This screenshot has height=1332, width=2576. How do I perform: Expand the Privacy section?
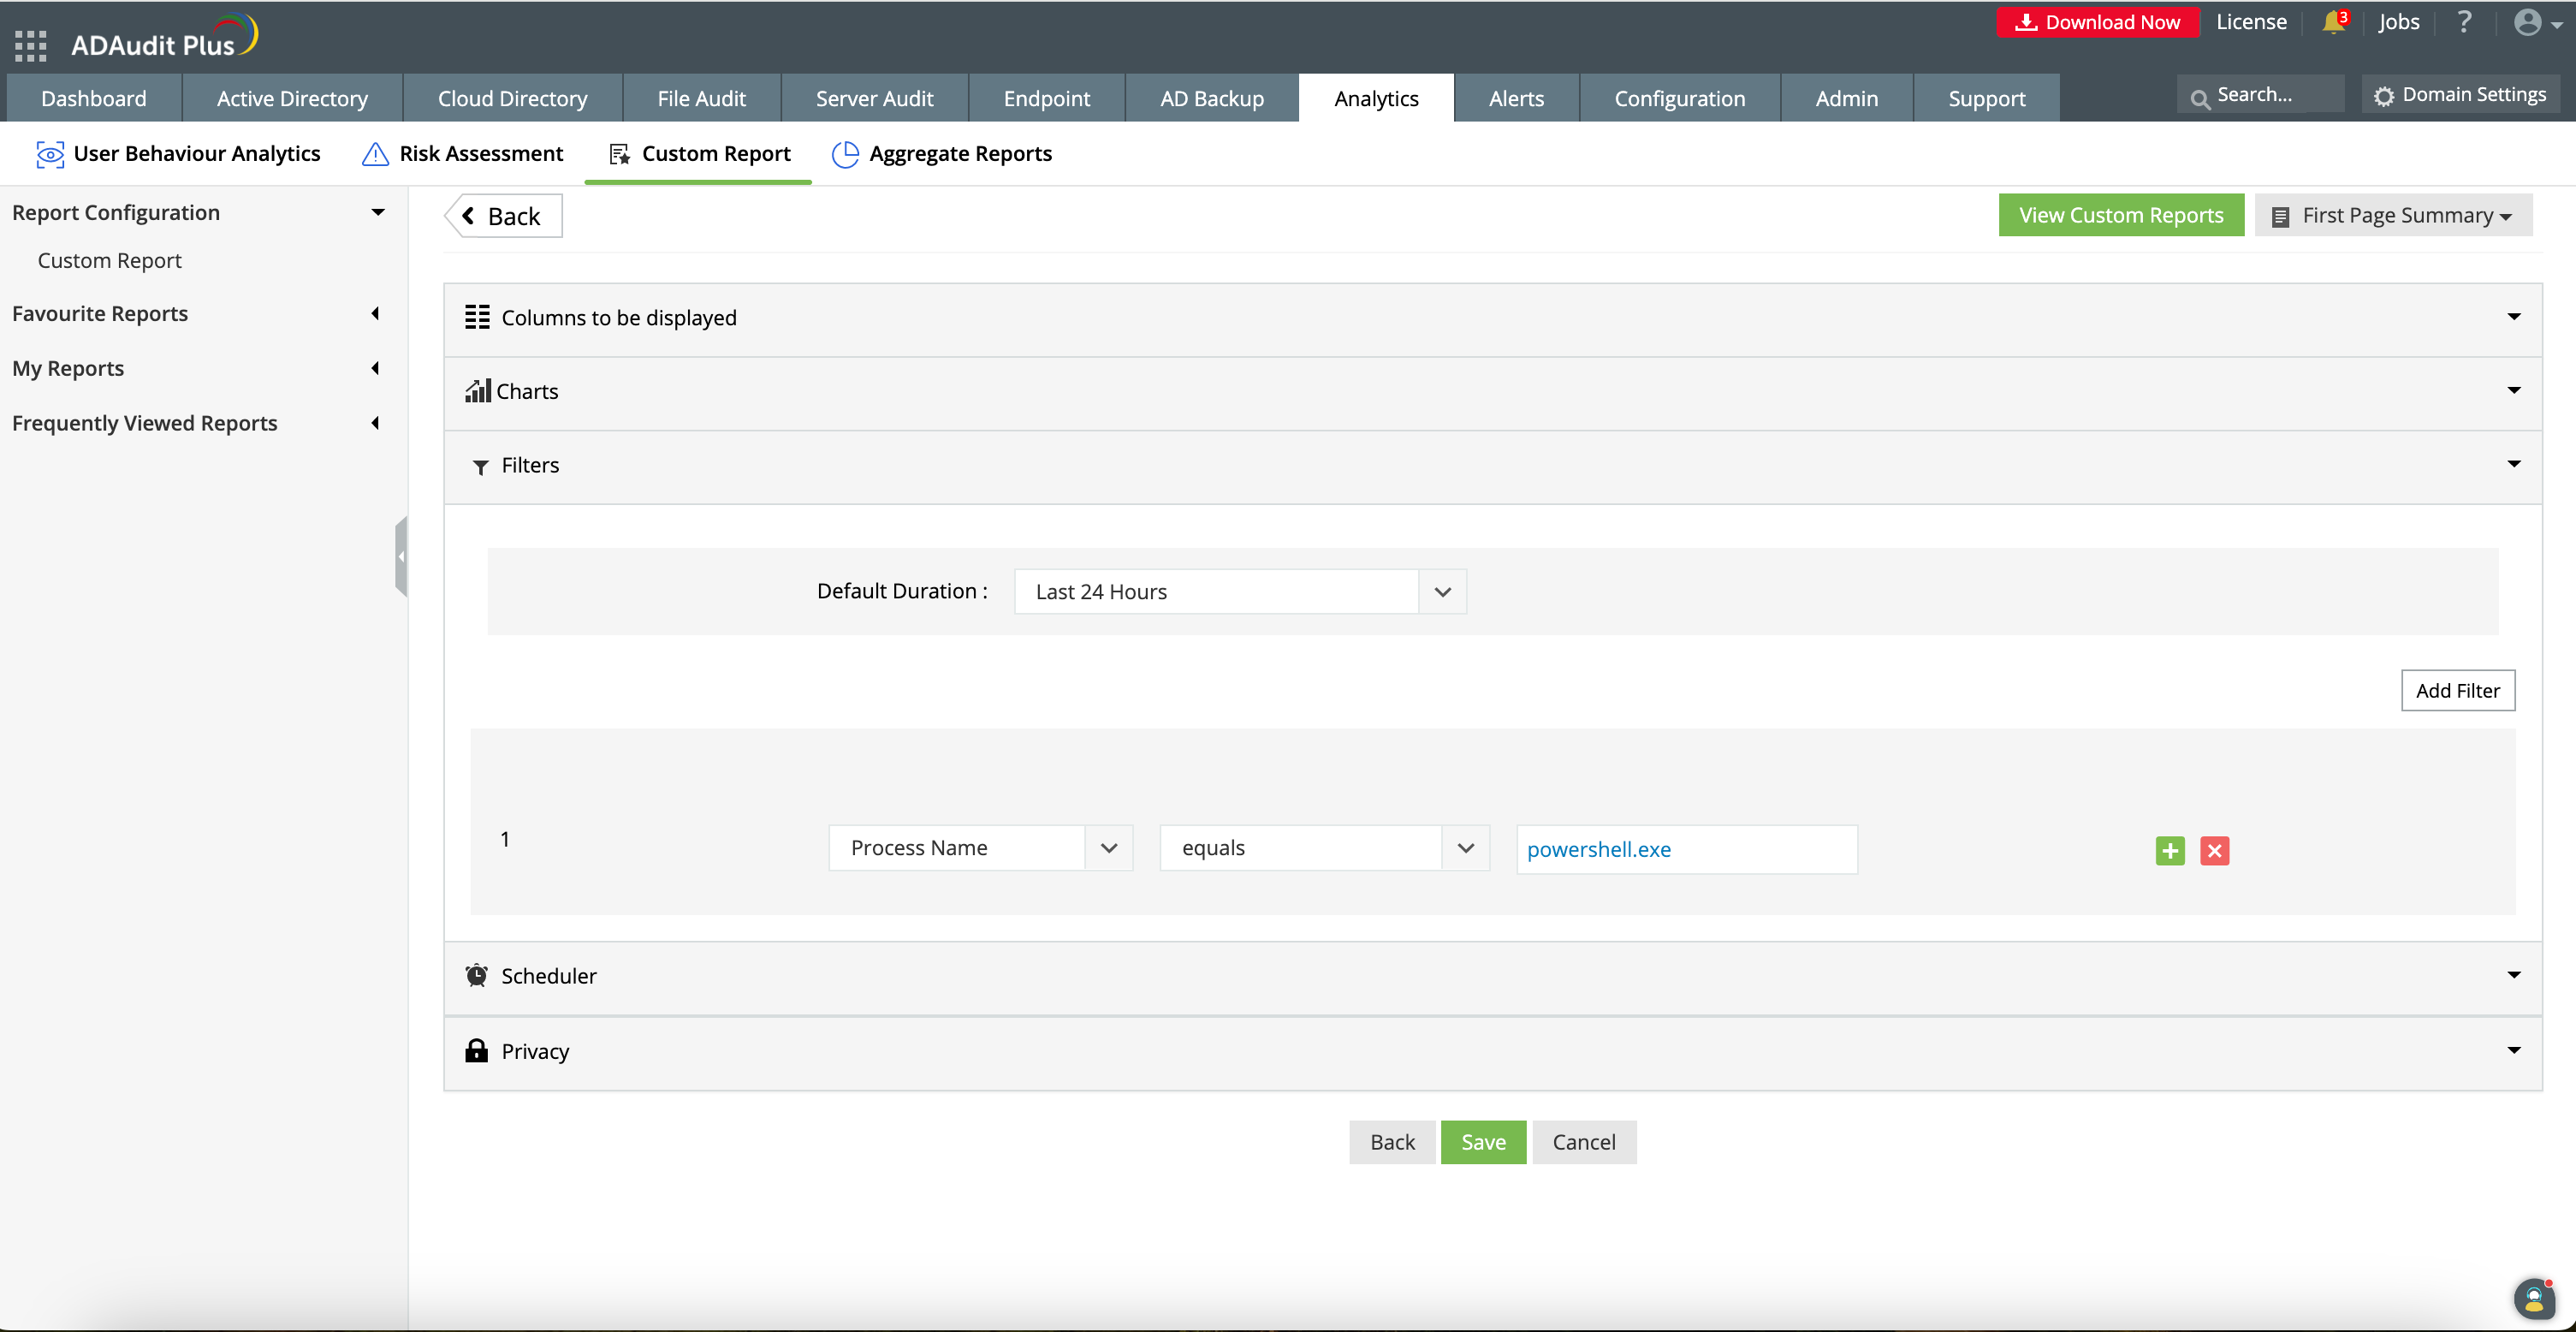pyautogui.click(x=2513, y=1050)
